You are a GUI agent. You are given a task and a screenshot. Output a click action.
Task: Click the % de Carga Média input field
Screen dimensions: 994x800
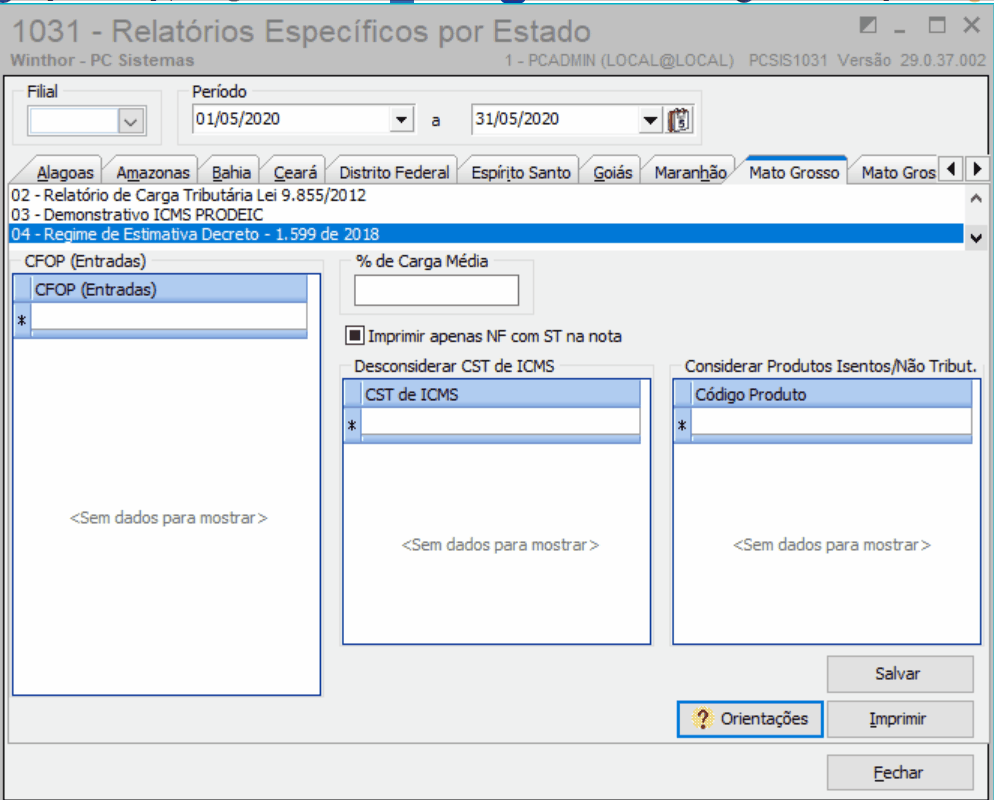click(x=436, y=290)
